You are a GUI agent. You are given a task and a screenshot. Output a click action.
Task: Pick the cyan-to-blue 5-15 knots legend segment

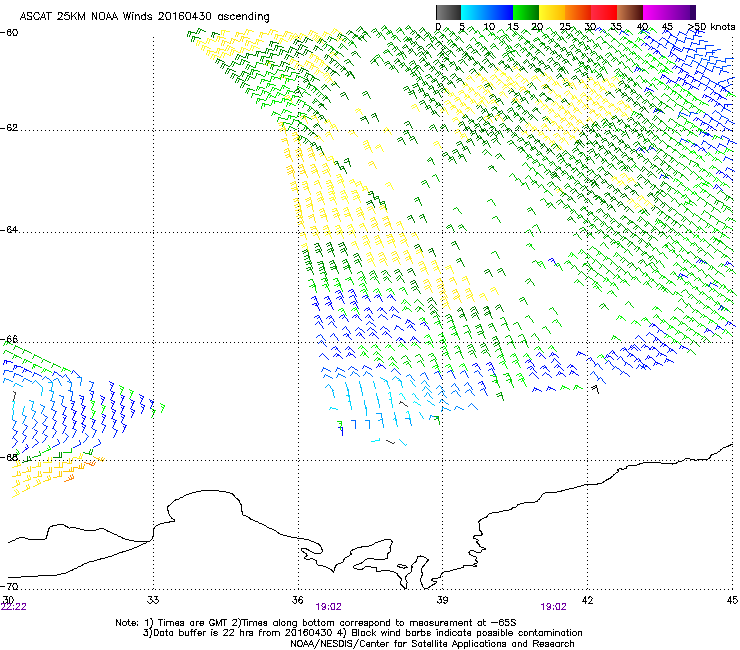click(x=487, y=12)
